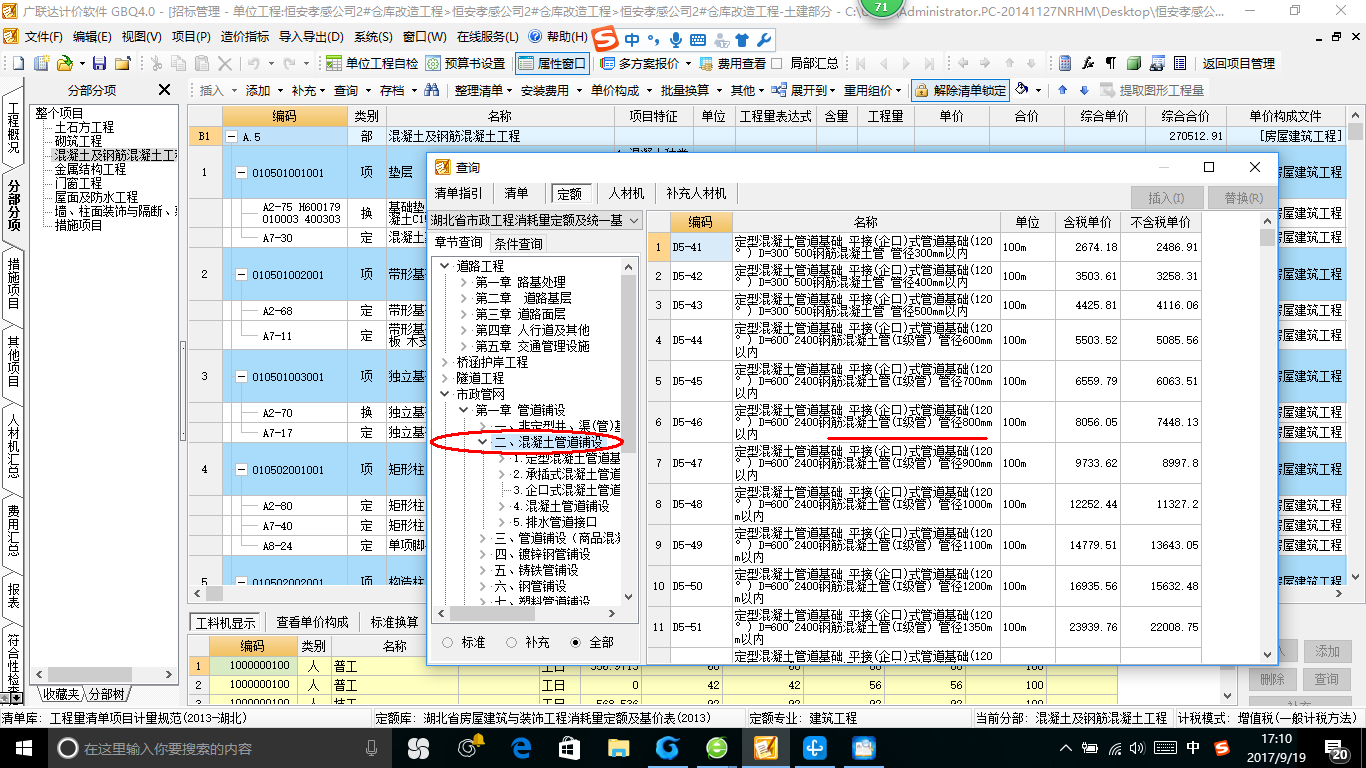The height and width of the screenshot is (768, 1366).
Task: Click the save floppy disk icon
Action: (99, 63)
